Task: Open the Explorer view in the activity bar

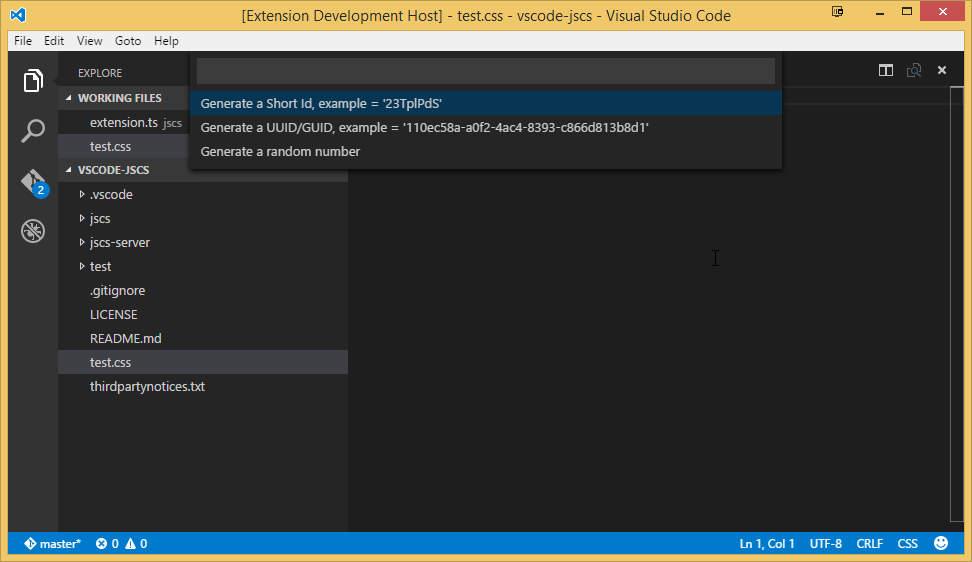Action: coord(33,81)
